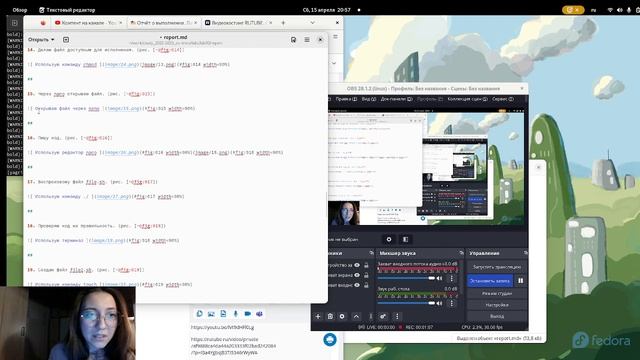Open clock and date in top bar
640x360 pixels.
327,10
